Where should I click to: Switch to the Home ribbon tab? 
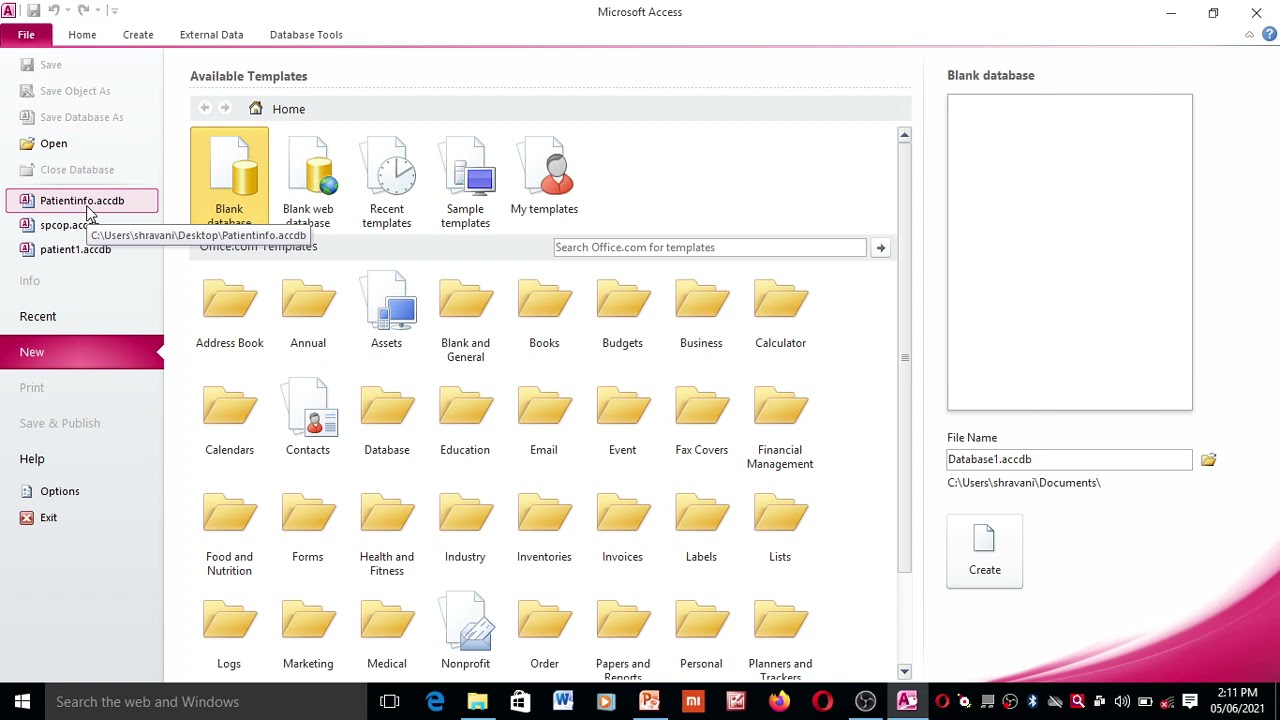[82, 35]
